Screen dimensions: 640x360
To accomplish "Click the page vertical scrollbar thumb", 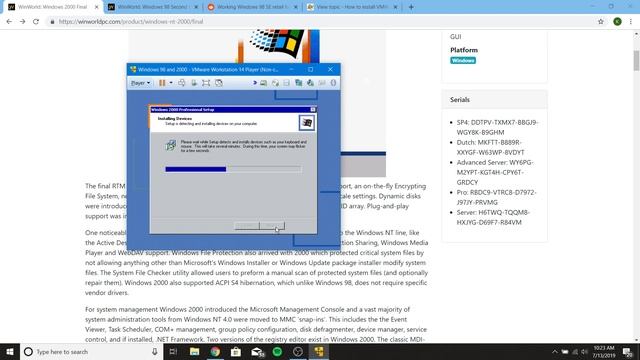I will click(636, 60).
